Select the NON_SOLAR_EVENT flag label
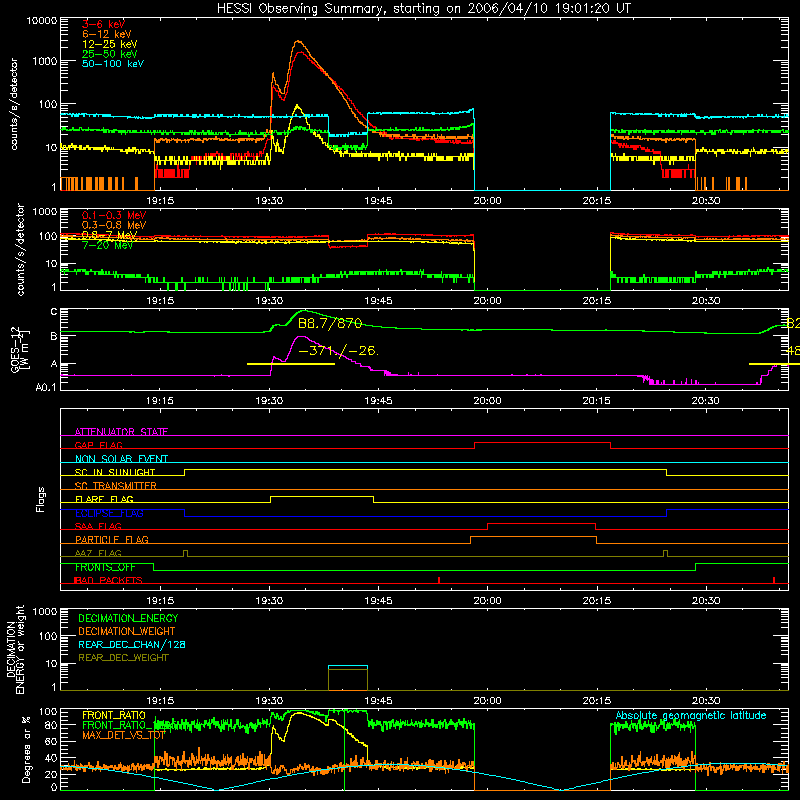 [121, 459]
